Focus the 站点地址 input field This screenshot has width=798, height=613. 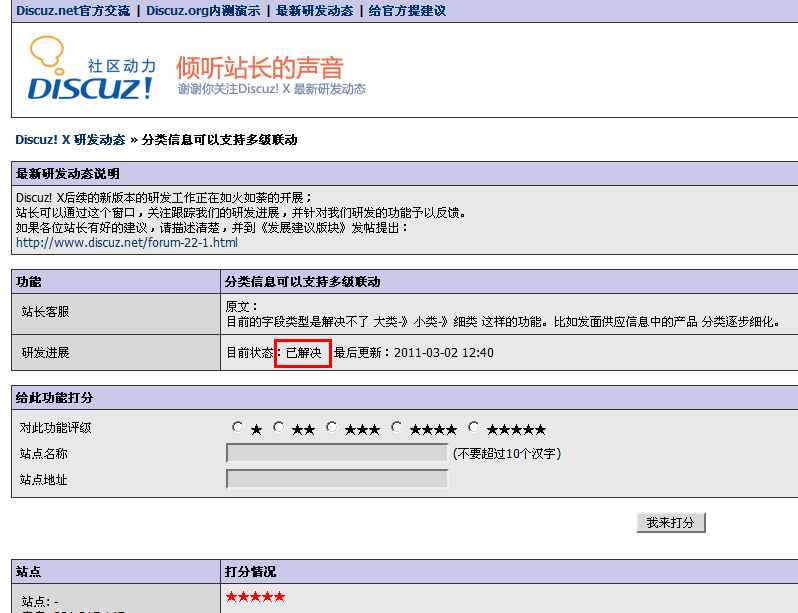tap(337, 479)
